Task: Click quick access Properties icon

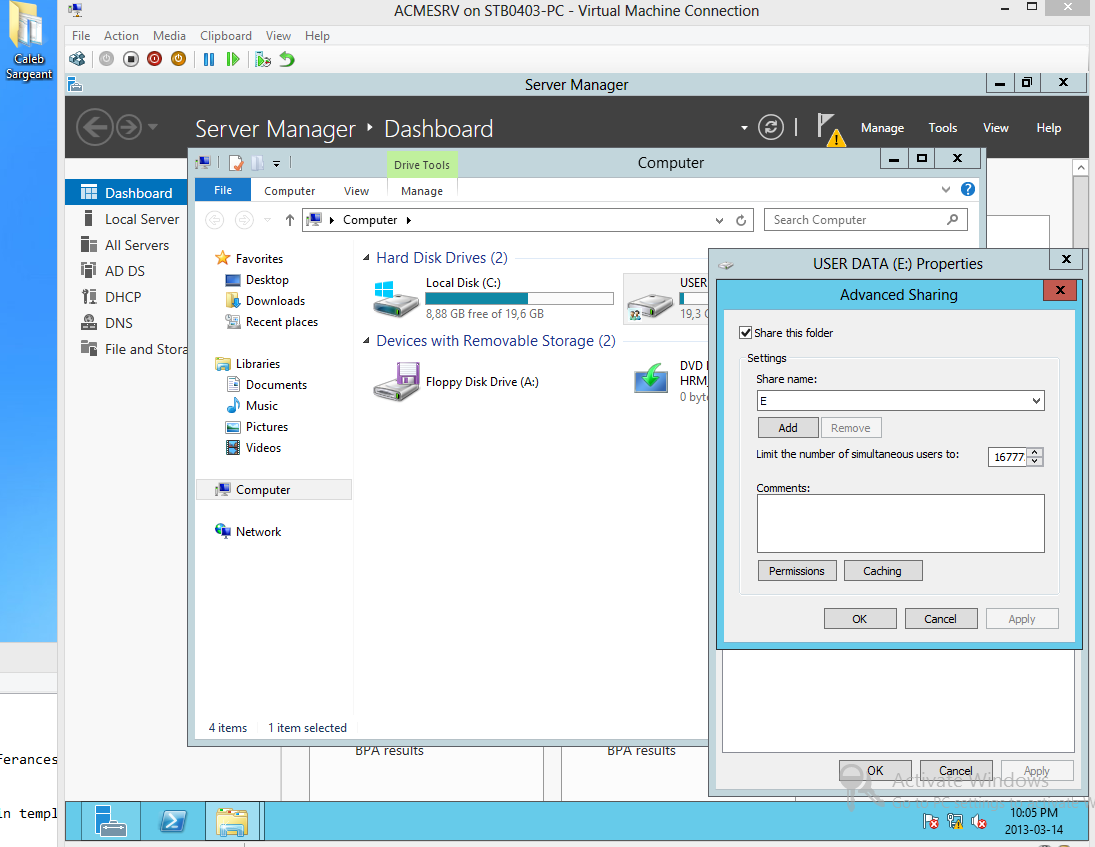Action: [x=236, y=163]
